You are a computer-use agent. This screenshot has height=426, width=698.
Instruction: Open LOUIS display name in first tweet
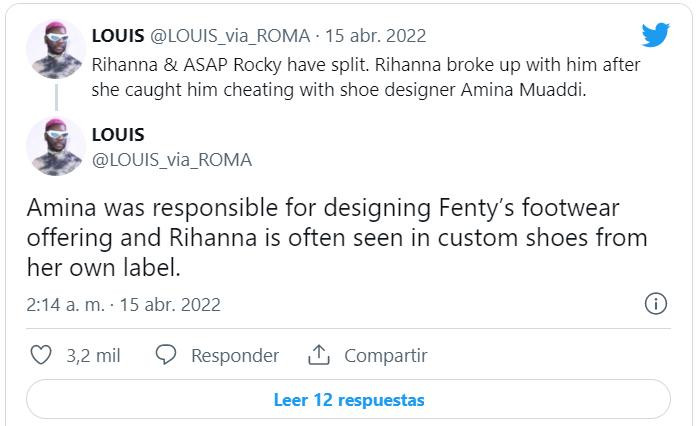pos(118,35)
